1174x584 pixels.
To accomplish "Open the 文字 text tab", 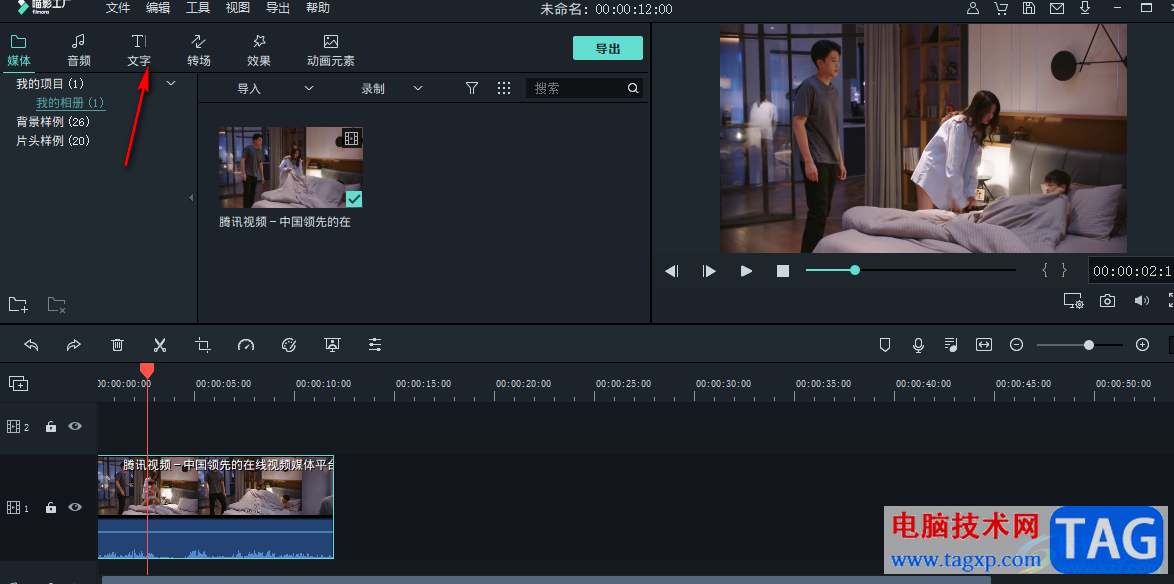I will (x=139, y=51).
